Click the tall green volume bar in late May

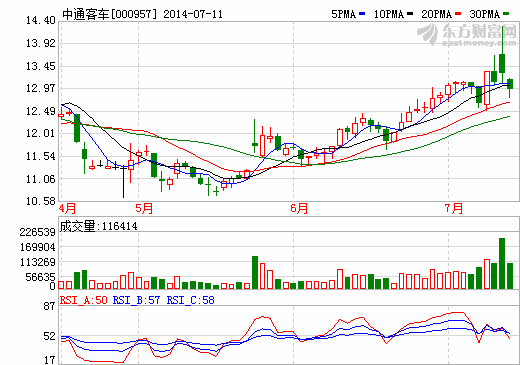click(x=255, y=272)
